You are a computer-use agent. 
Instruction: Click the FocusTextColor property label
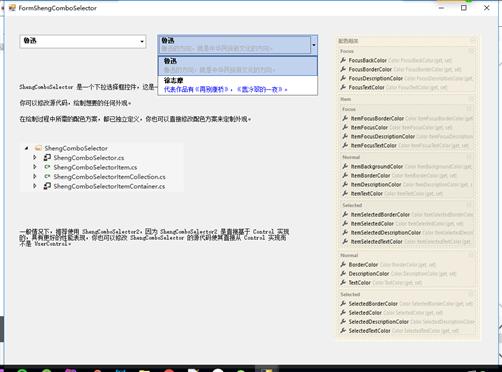pos(366,87)
